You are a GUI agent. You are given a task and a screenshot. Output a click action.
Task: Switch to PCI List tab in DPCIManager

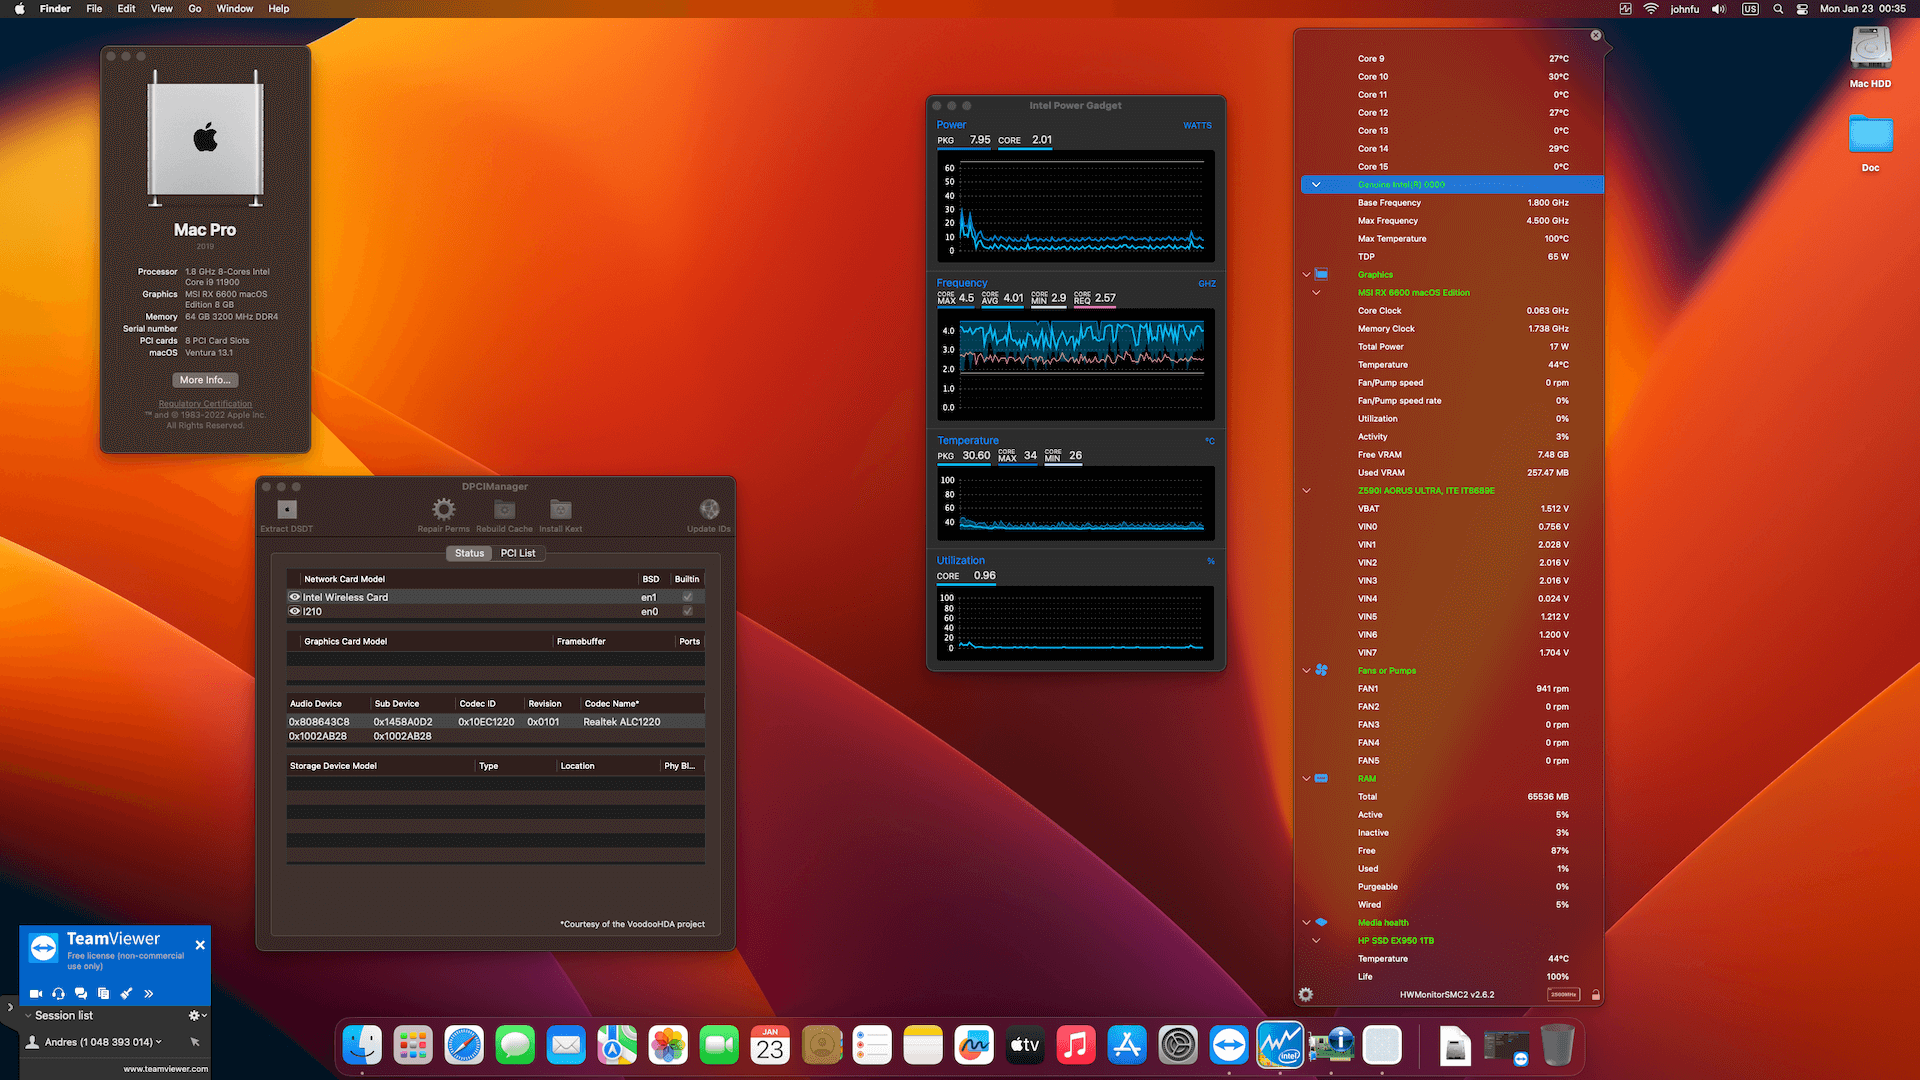[x=518, y=553]
